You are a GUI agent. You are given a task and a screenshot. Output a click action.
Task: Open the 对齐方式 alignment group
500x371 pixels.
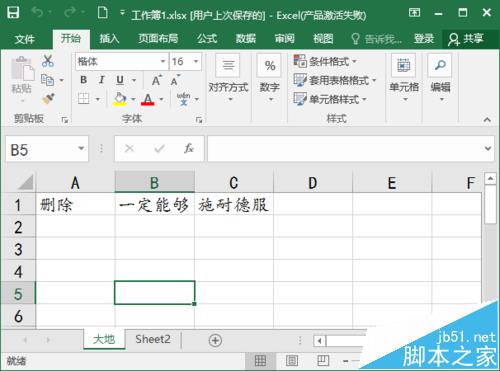coord(228,79)
